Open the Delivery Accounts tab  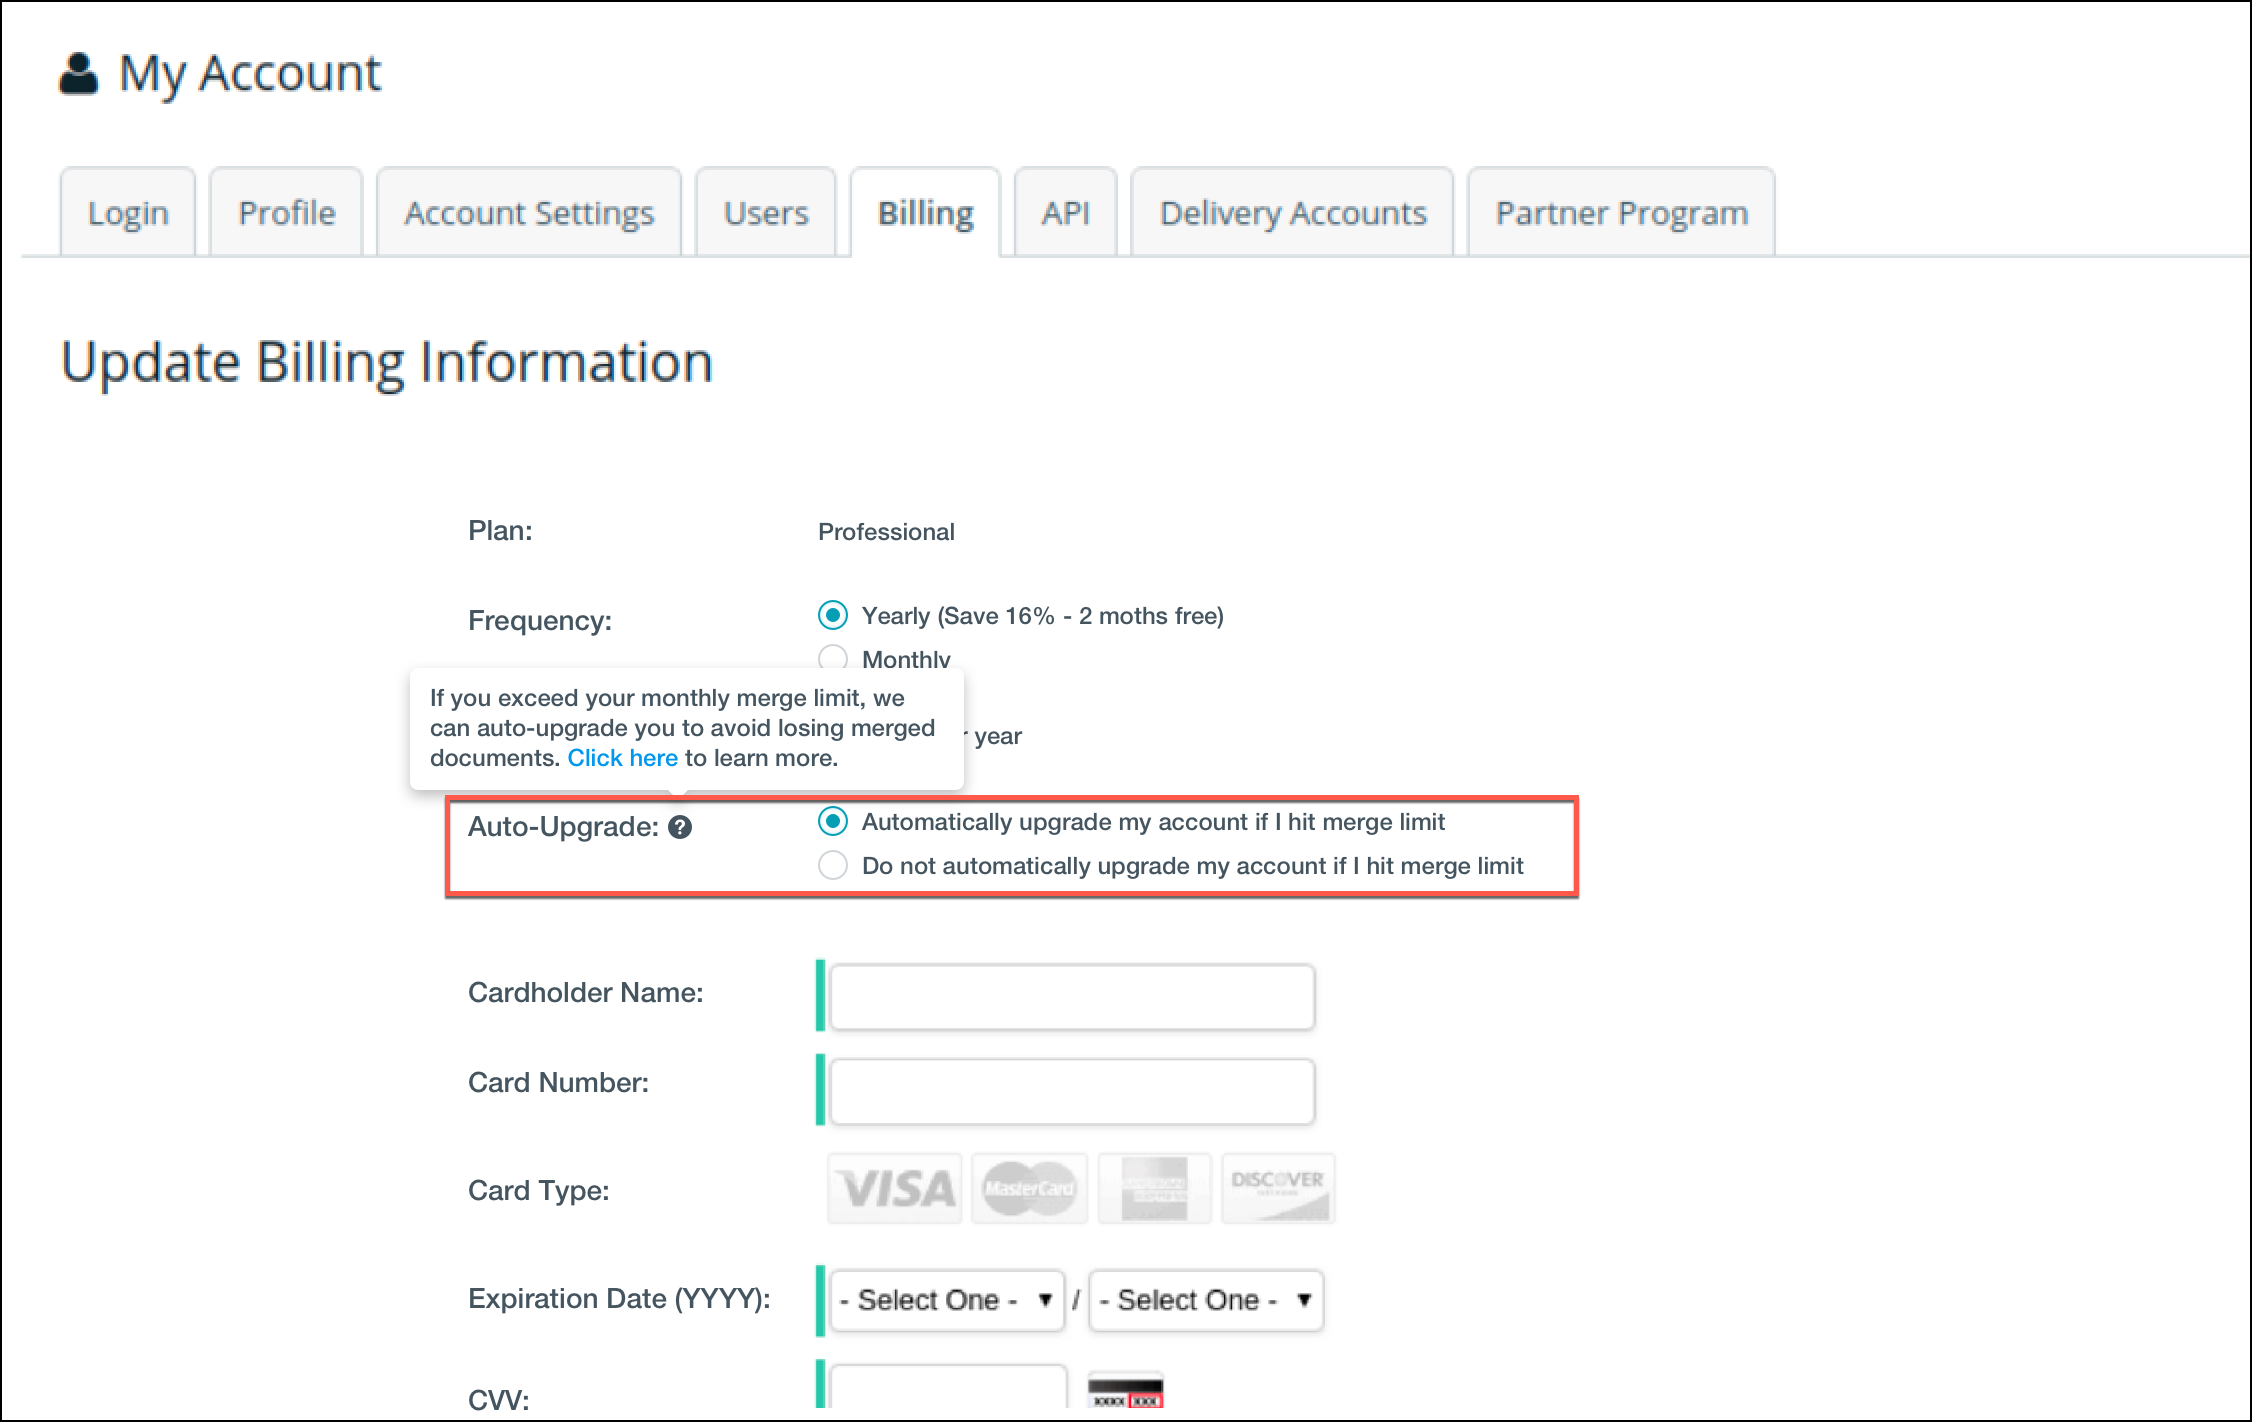click(1292, 213)
